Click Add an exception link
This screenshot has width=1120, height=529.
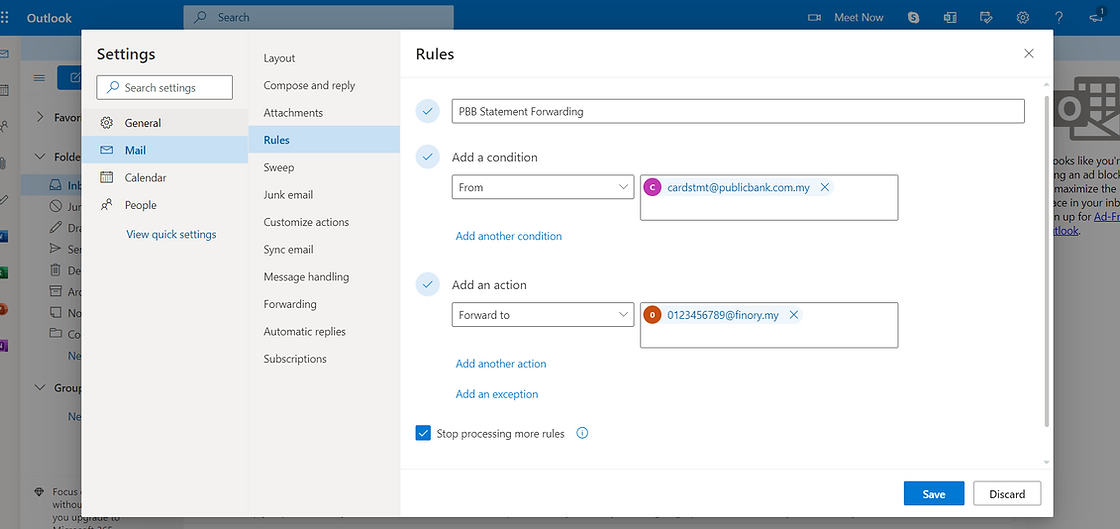pos(497,394)
